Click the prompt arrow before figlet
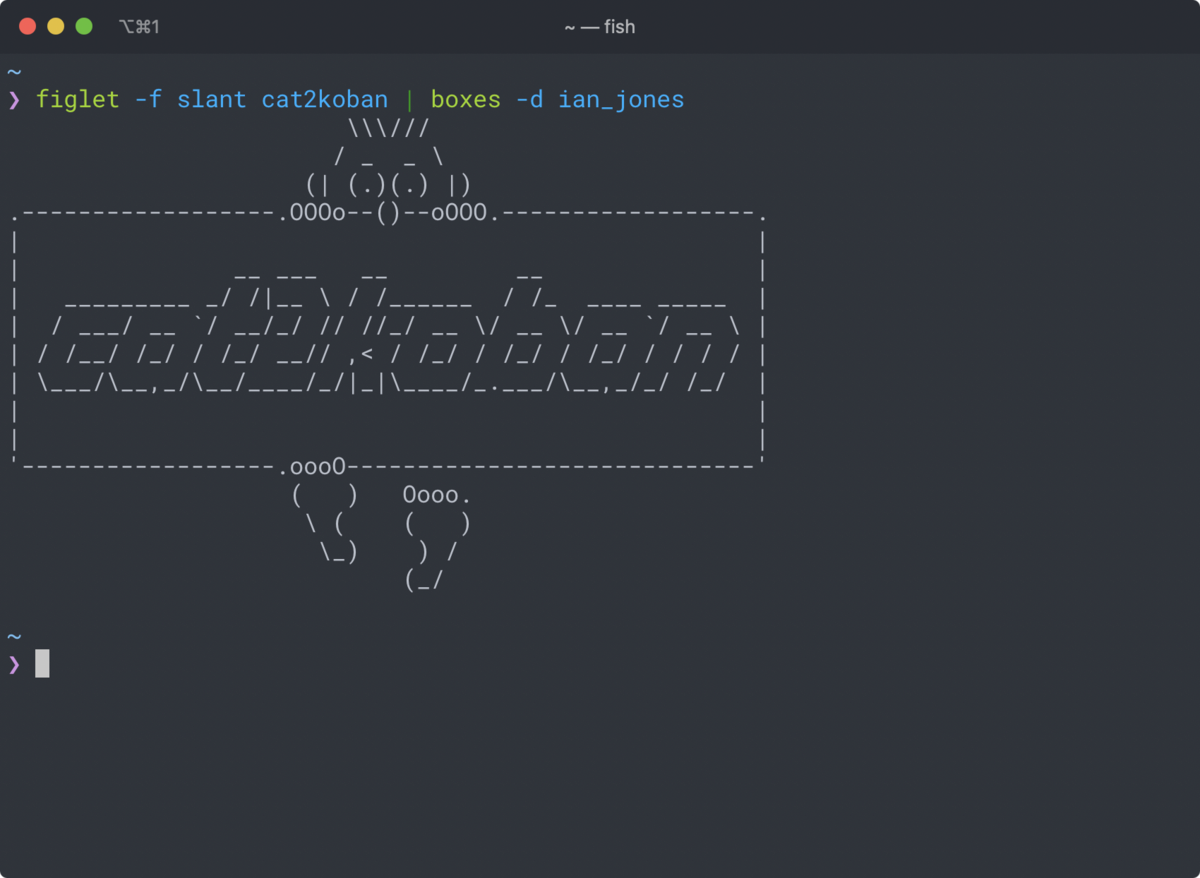This screenshot has height=878, width=1200. 14,100
